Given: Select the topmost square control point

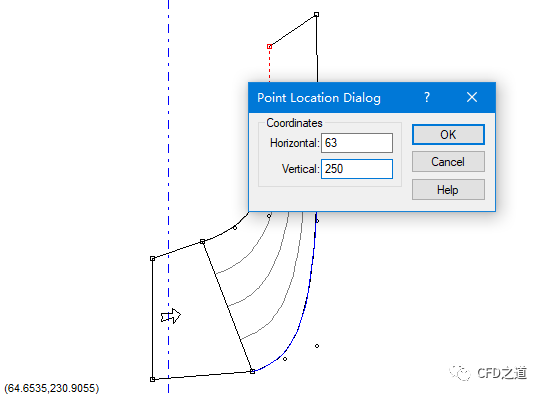Looking at the screenshot, I should click(x=316, y=15).
